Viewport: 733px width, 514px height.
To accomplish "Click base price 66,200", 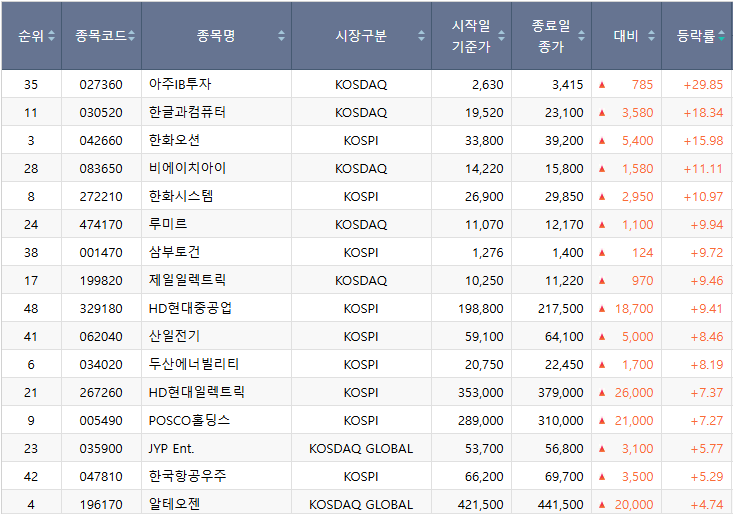I will click(x=484, y=477).
